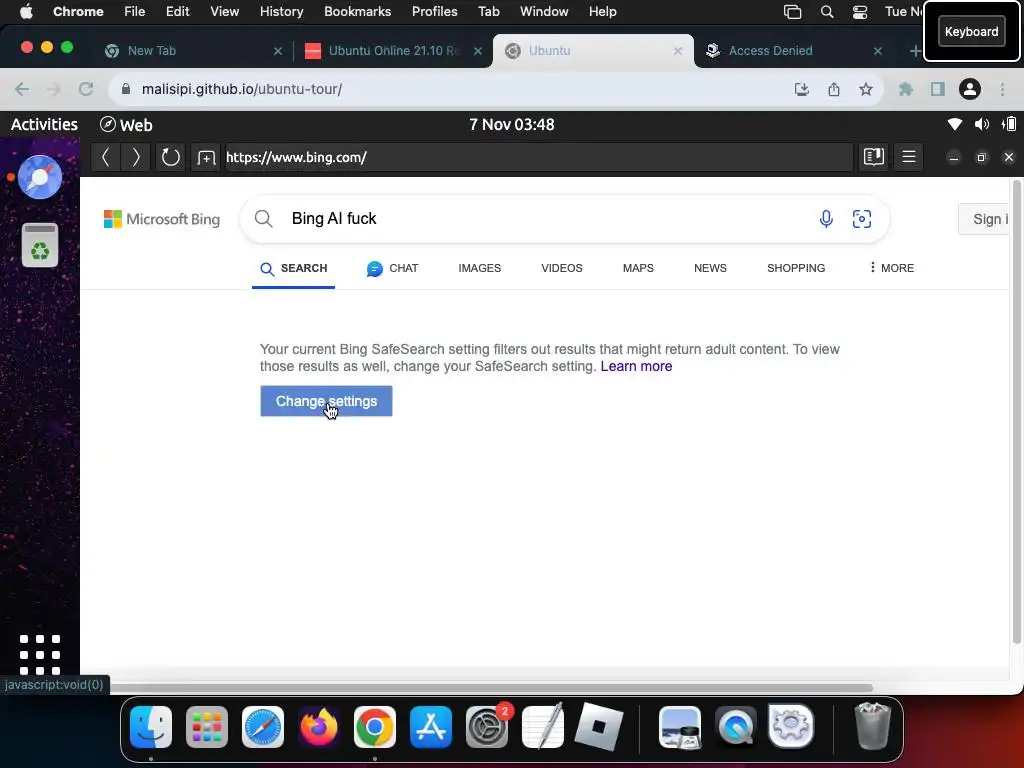Open the Web app menu in top bar

pyautogui.click(x=126, y=124)
